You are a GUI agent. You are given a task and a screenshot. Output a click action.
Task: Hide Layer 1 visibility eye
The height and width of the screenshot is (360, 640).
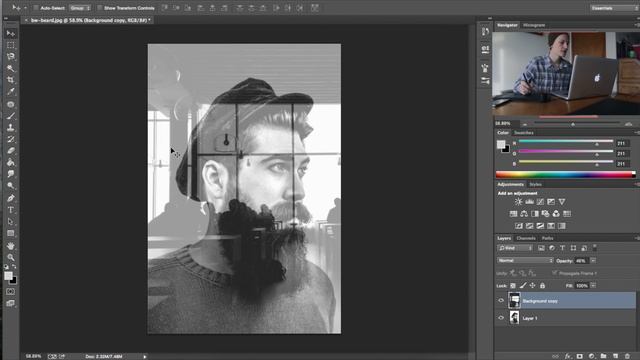(x=501, y=318)
